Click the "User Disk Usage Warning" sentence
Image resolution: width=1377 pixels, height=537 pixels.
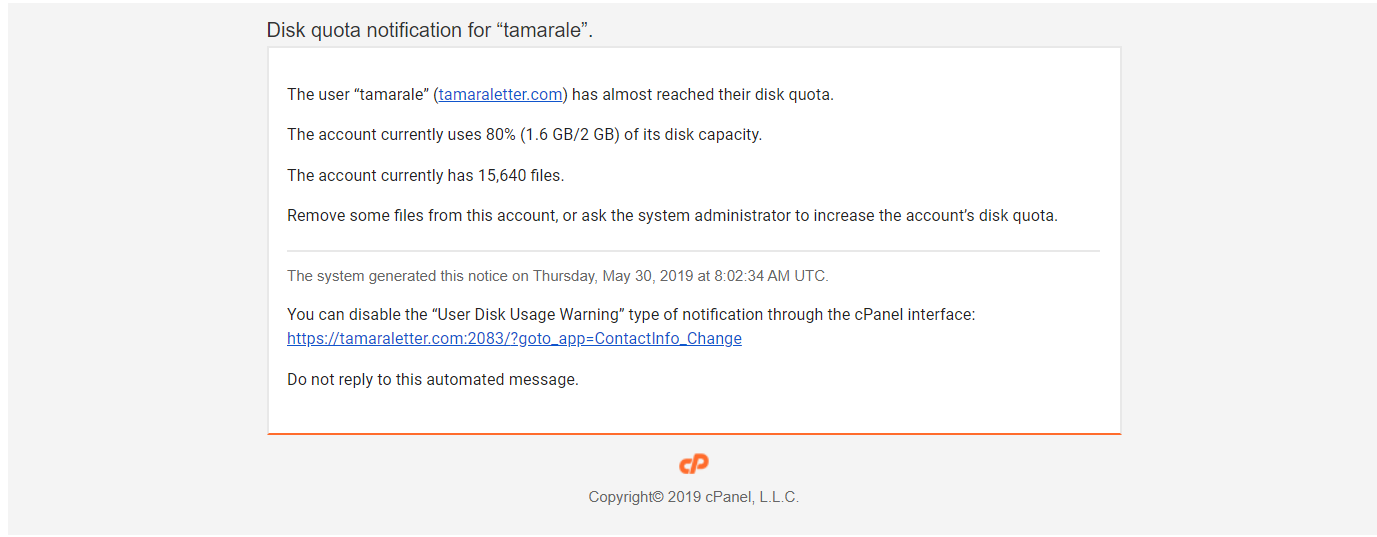(x=631, y=315)
